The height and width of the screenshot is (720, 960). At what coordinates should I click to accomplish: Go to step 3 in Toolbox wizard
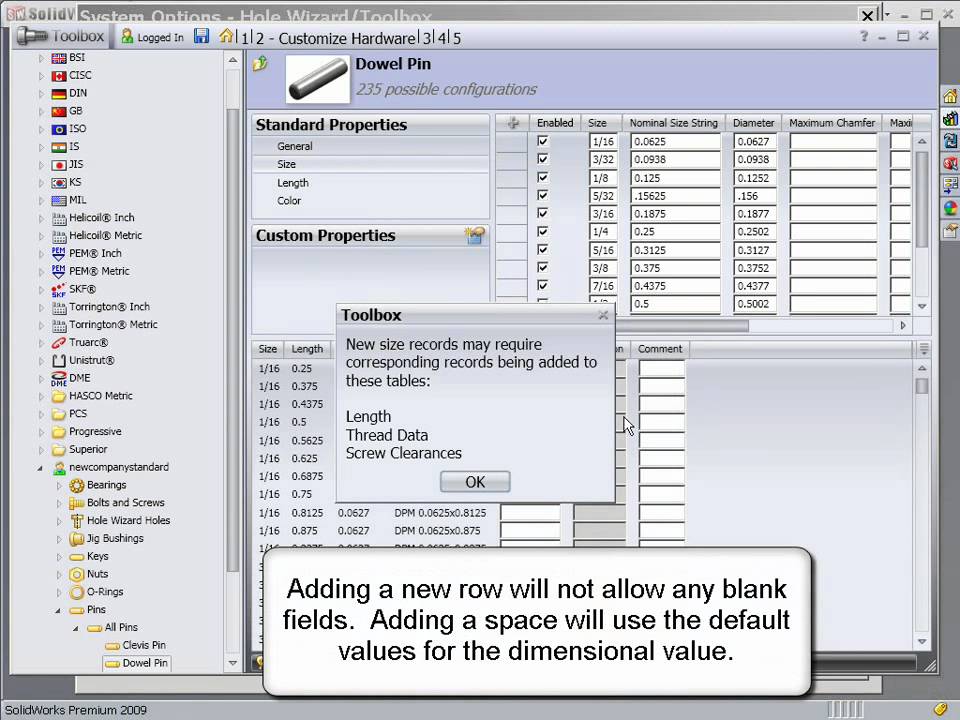point(427,39)
